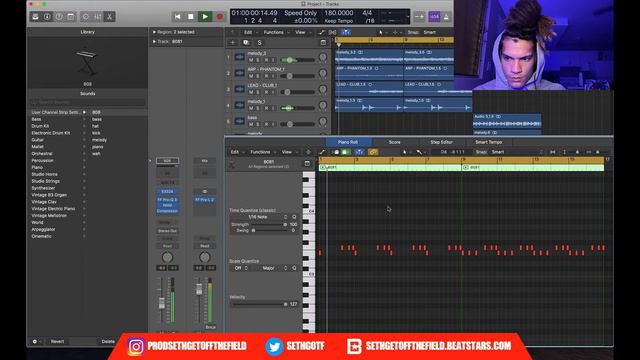The width and height of the screenshot is (640, 360).
Task: Switch to the Step Editor tab
Action: click(441, 142)
